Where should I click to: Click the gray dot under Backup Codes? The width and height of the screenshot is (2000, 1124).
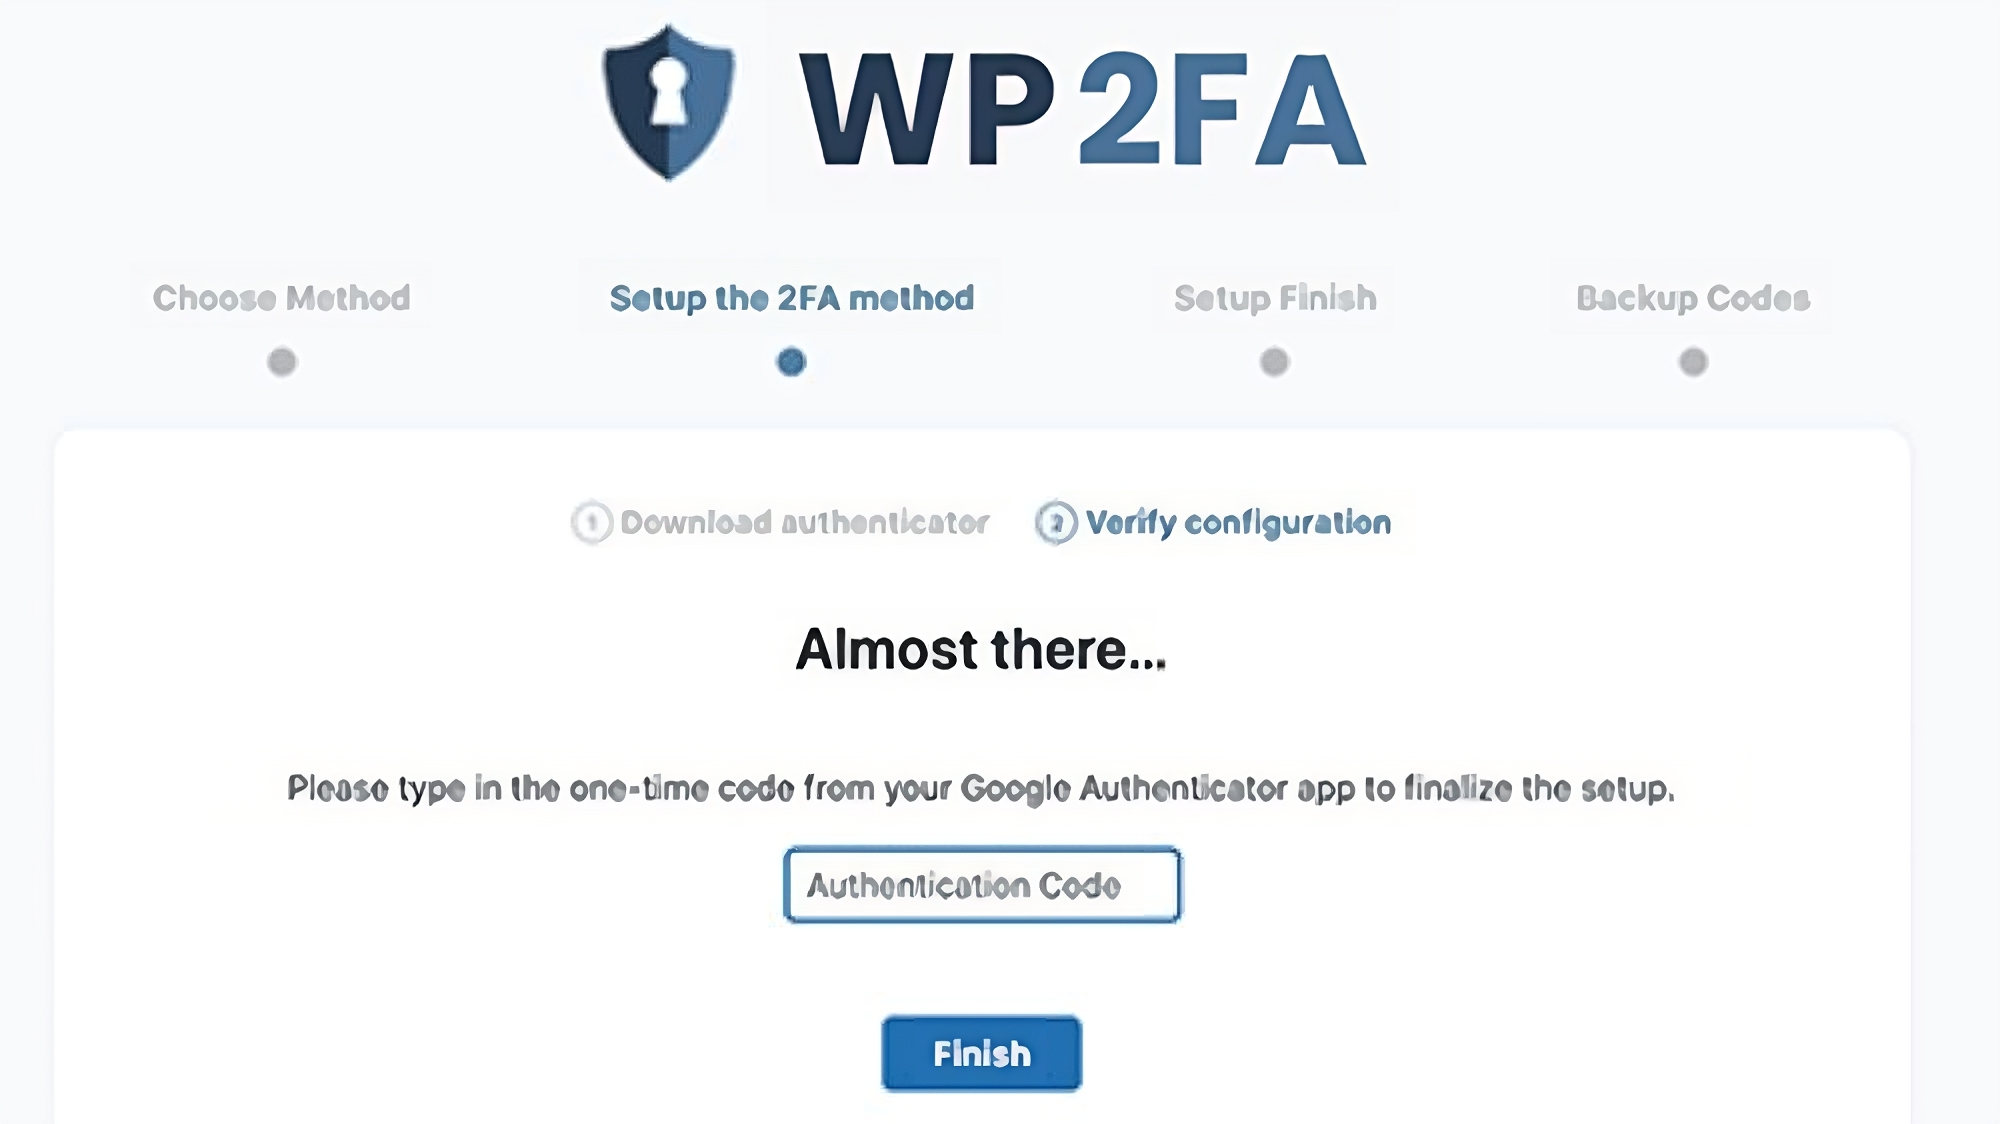click(x=1693, y=361)
